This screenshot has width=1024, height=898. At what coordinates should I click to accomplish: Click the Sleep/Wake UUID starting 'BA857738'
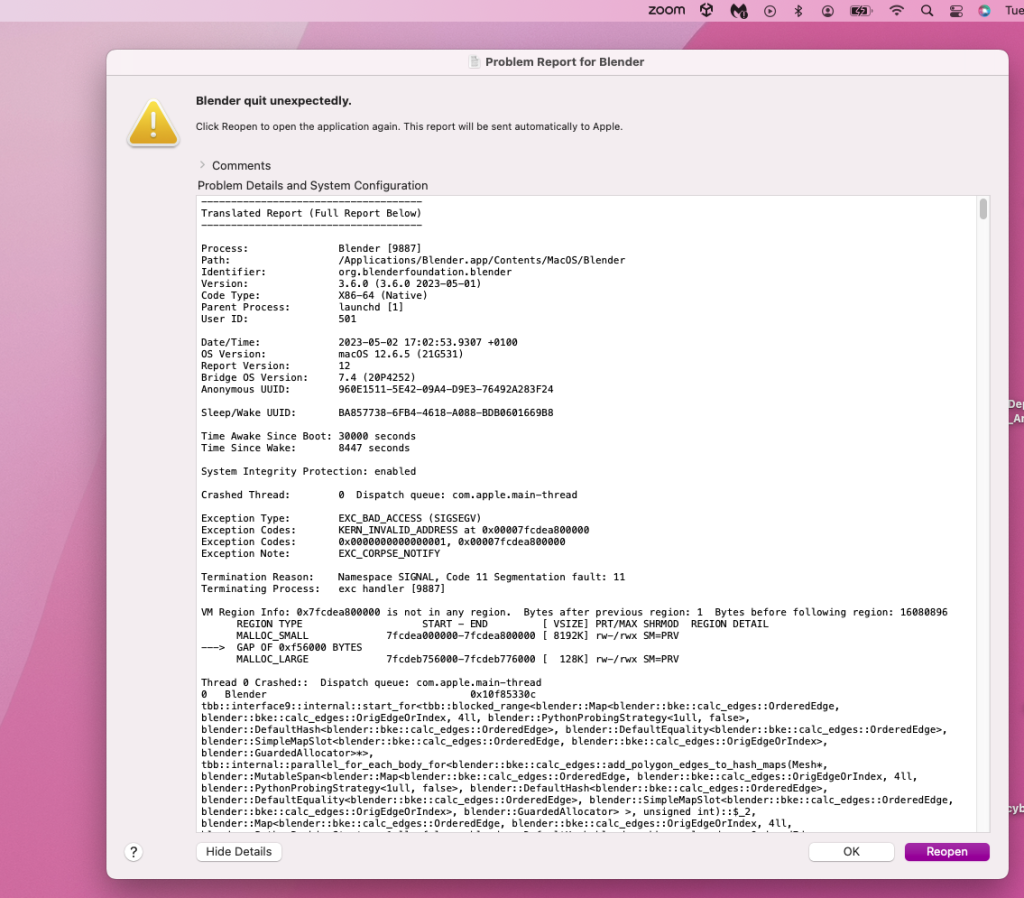[x=445, y=413]
